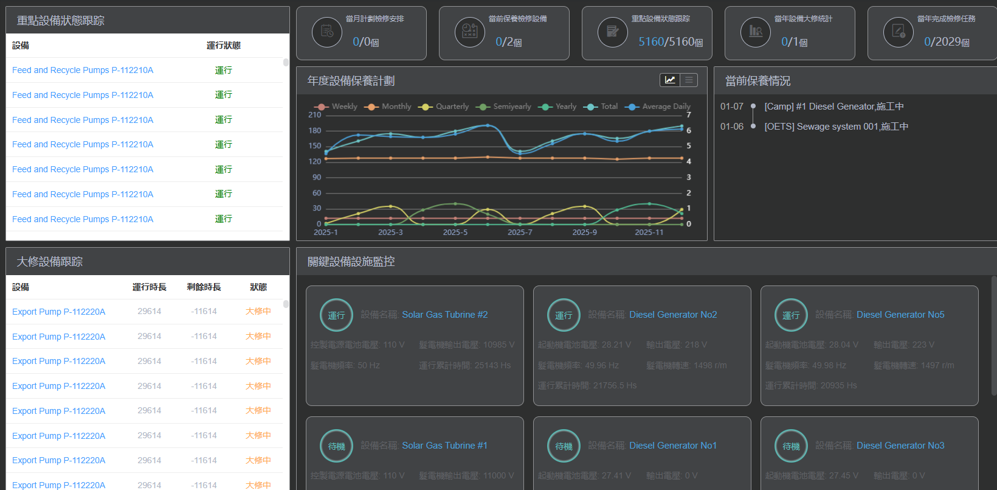
Task: Toggle the Weekly series in chart legend
Action: (x=336, y=107)
